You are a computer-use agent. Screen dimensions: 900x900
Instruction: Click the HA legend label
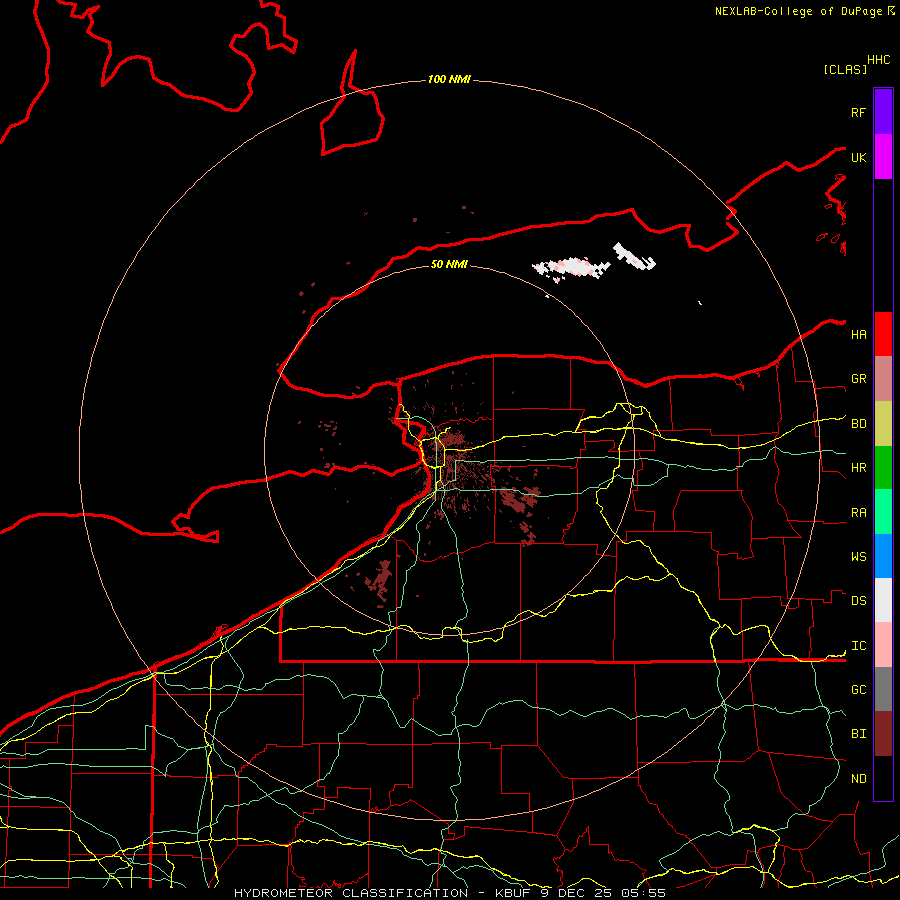(858, 335)
